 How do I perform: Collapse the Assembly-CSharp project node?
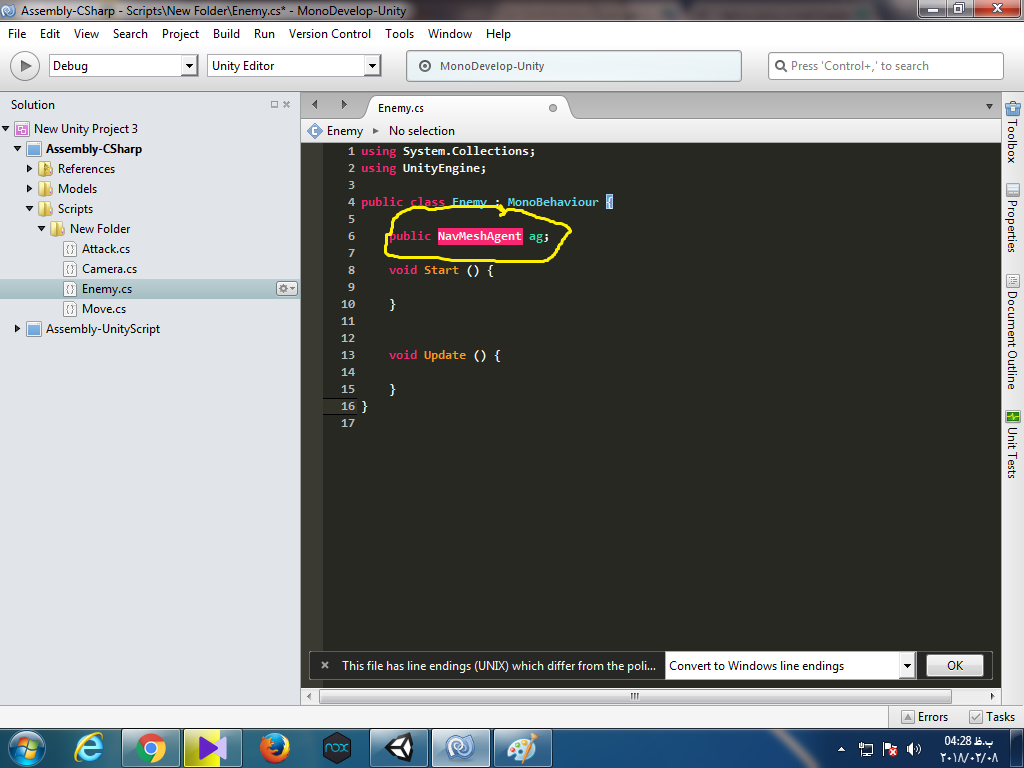(18, 149)
